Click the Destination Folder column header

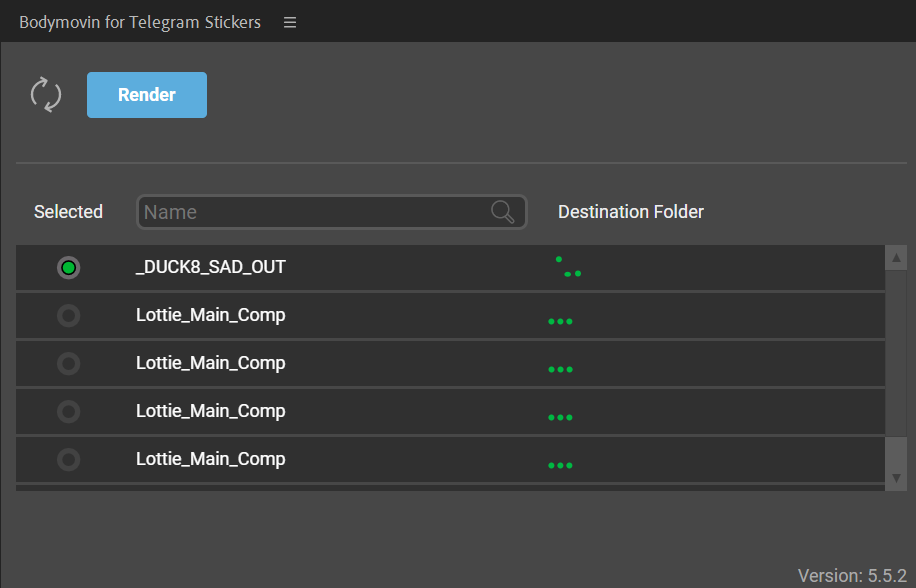630,212
